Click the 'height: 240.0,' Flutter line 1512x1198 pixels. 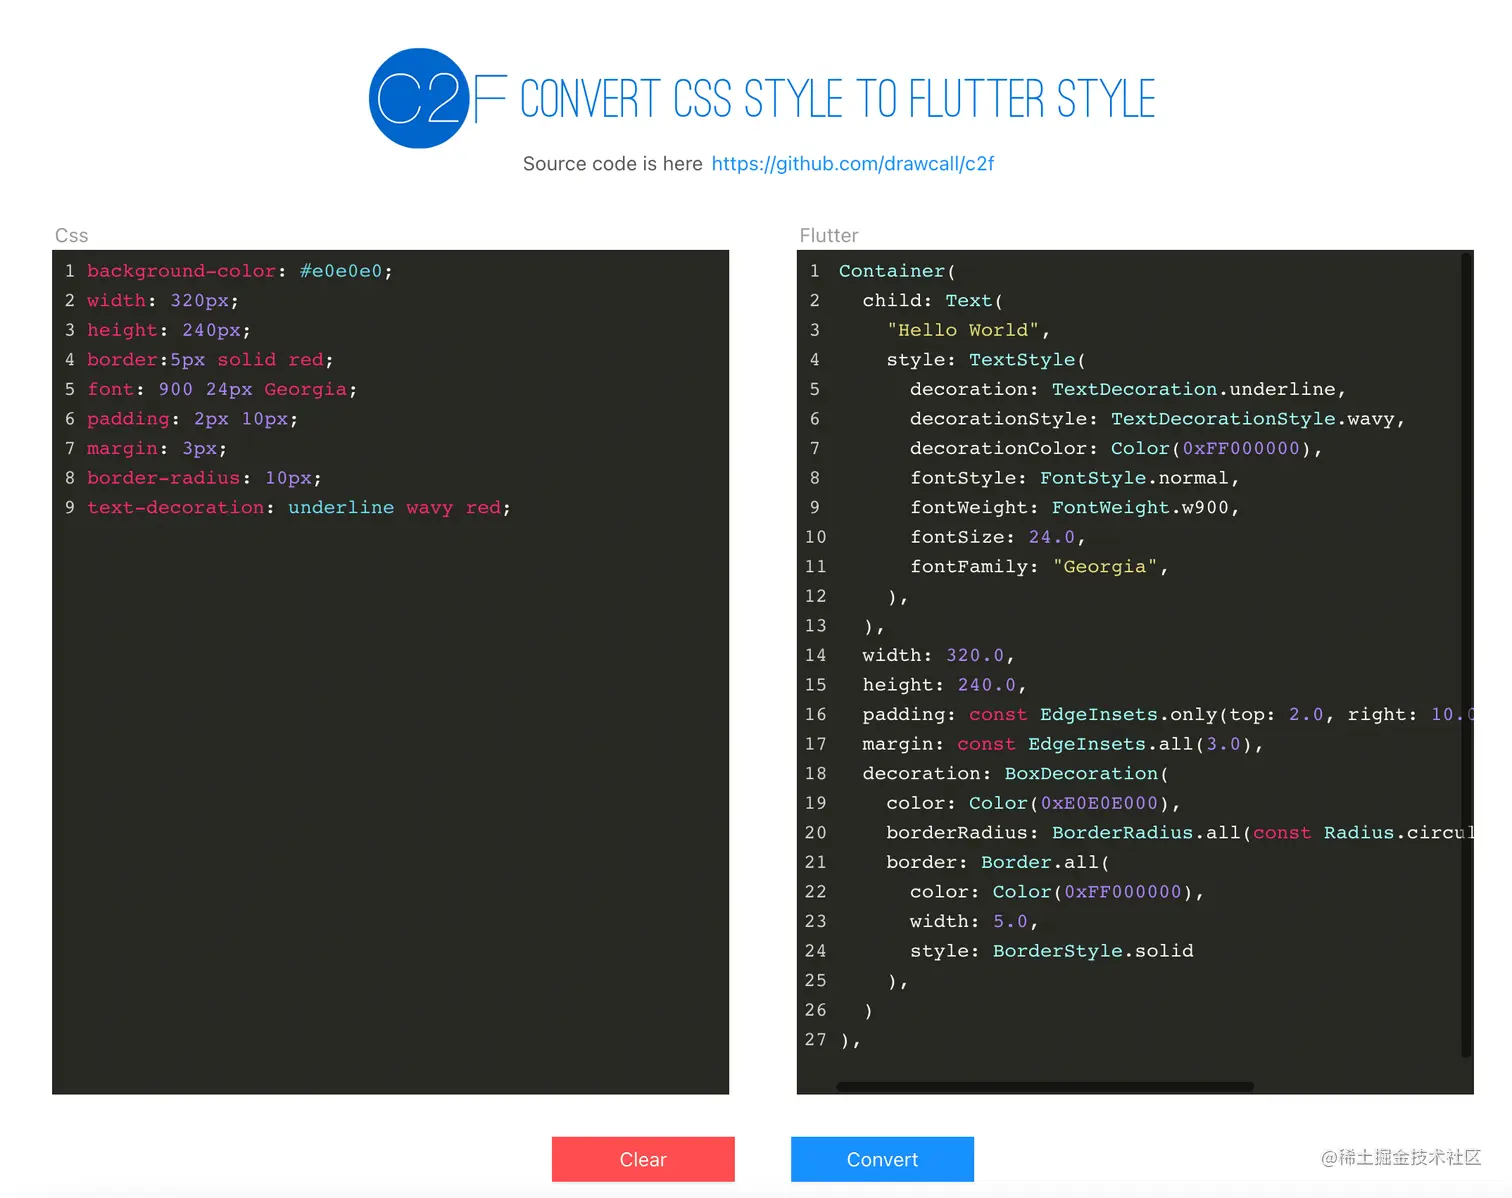[x=944, y=685]
